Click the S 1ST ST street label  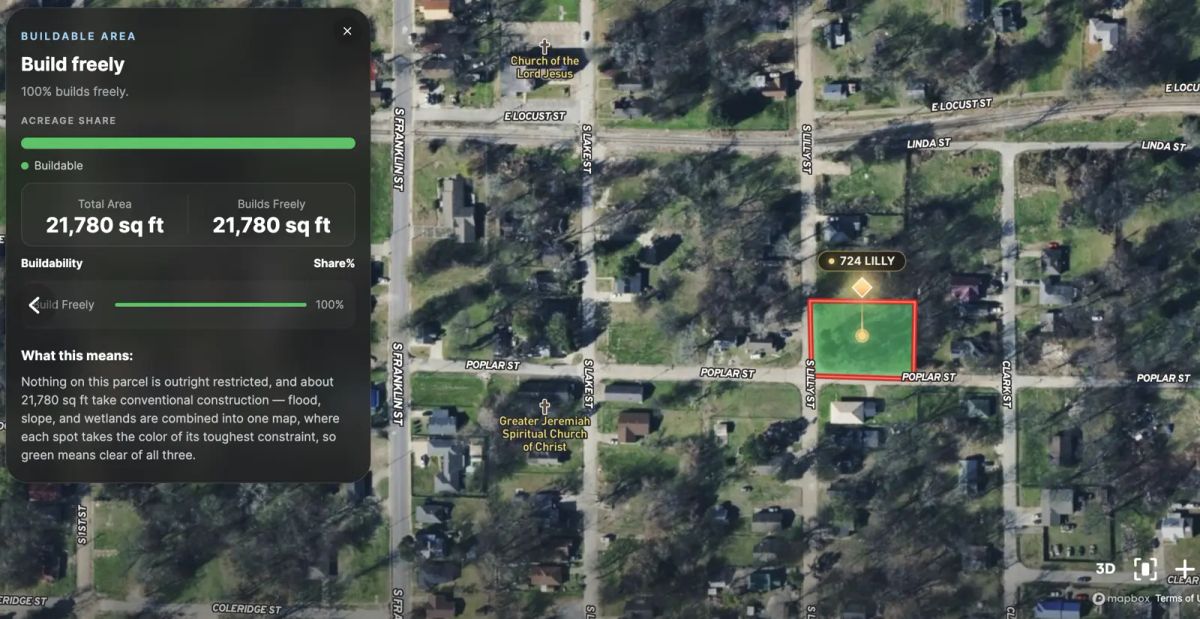(83, 525)
